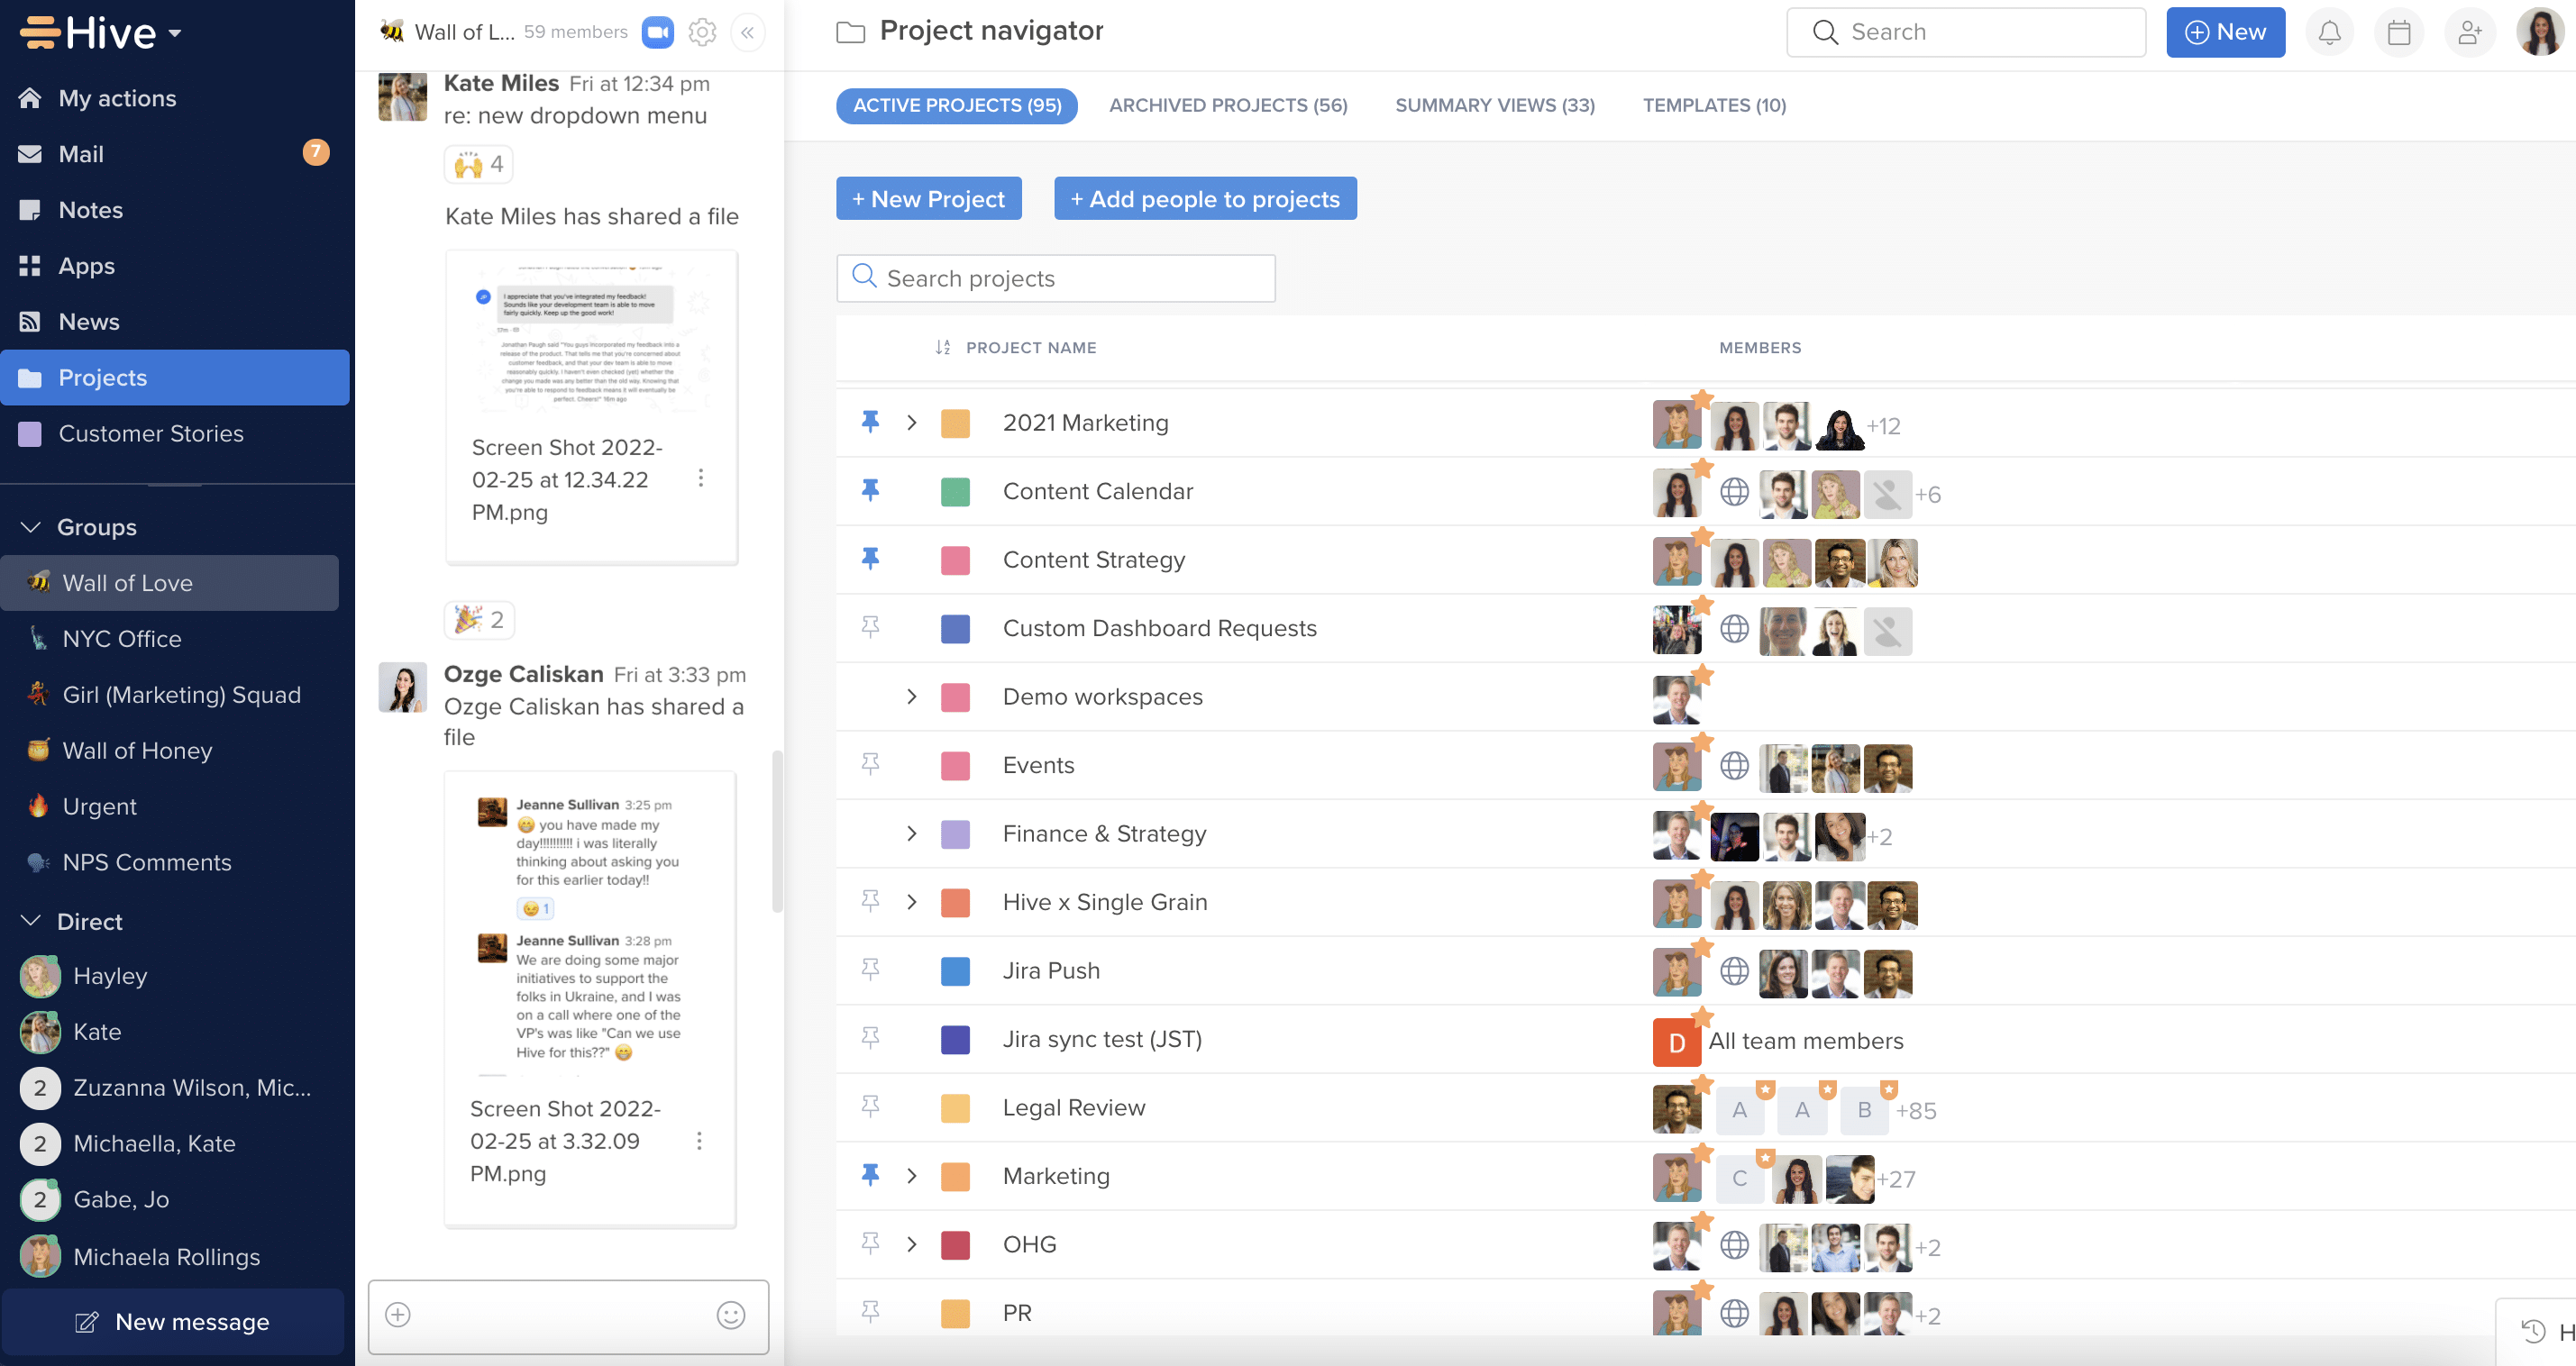This screenshot has width=2576, height=1366.
Task: Click the New Project button
Action: [x=928, y=199]
